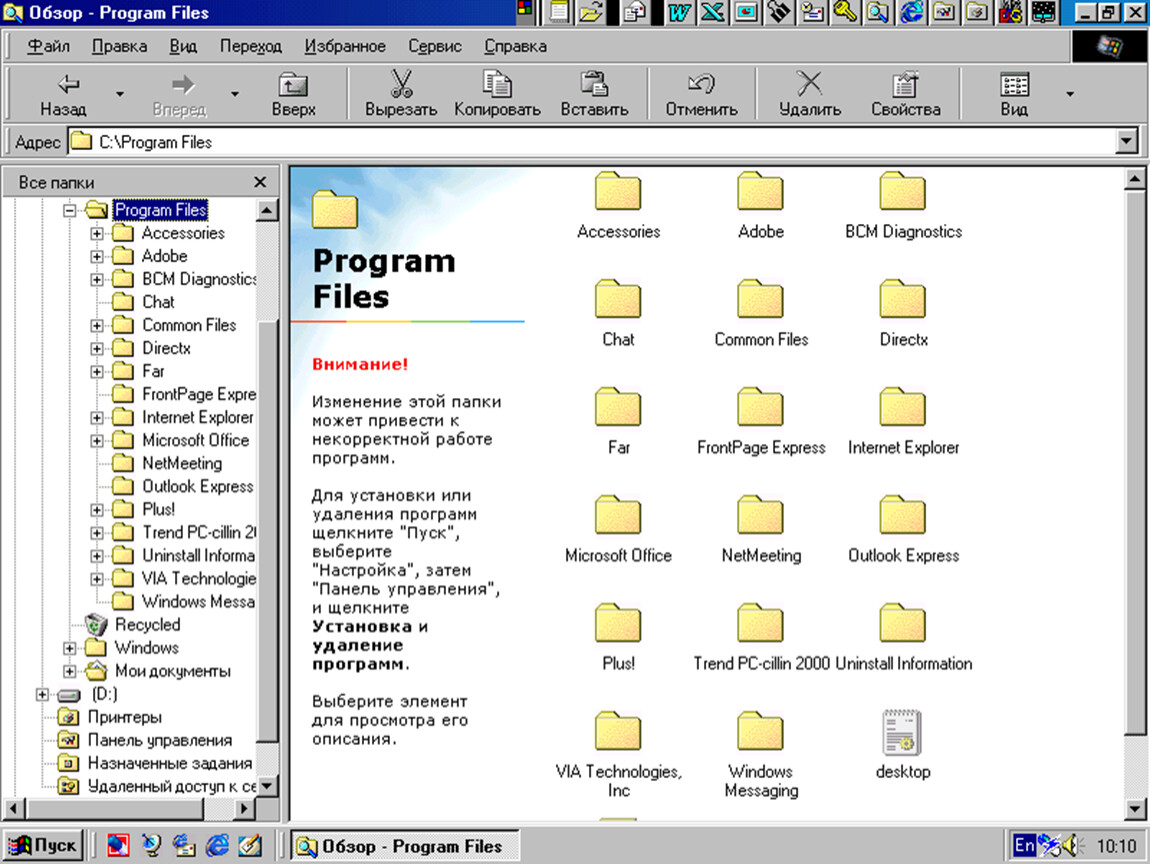Open the Правка menu

120,46
